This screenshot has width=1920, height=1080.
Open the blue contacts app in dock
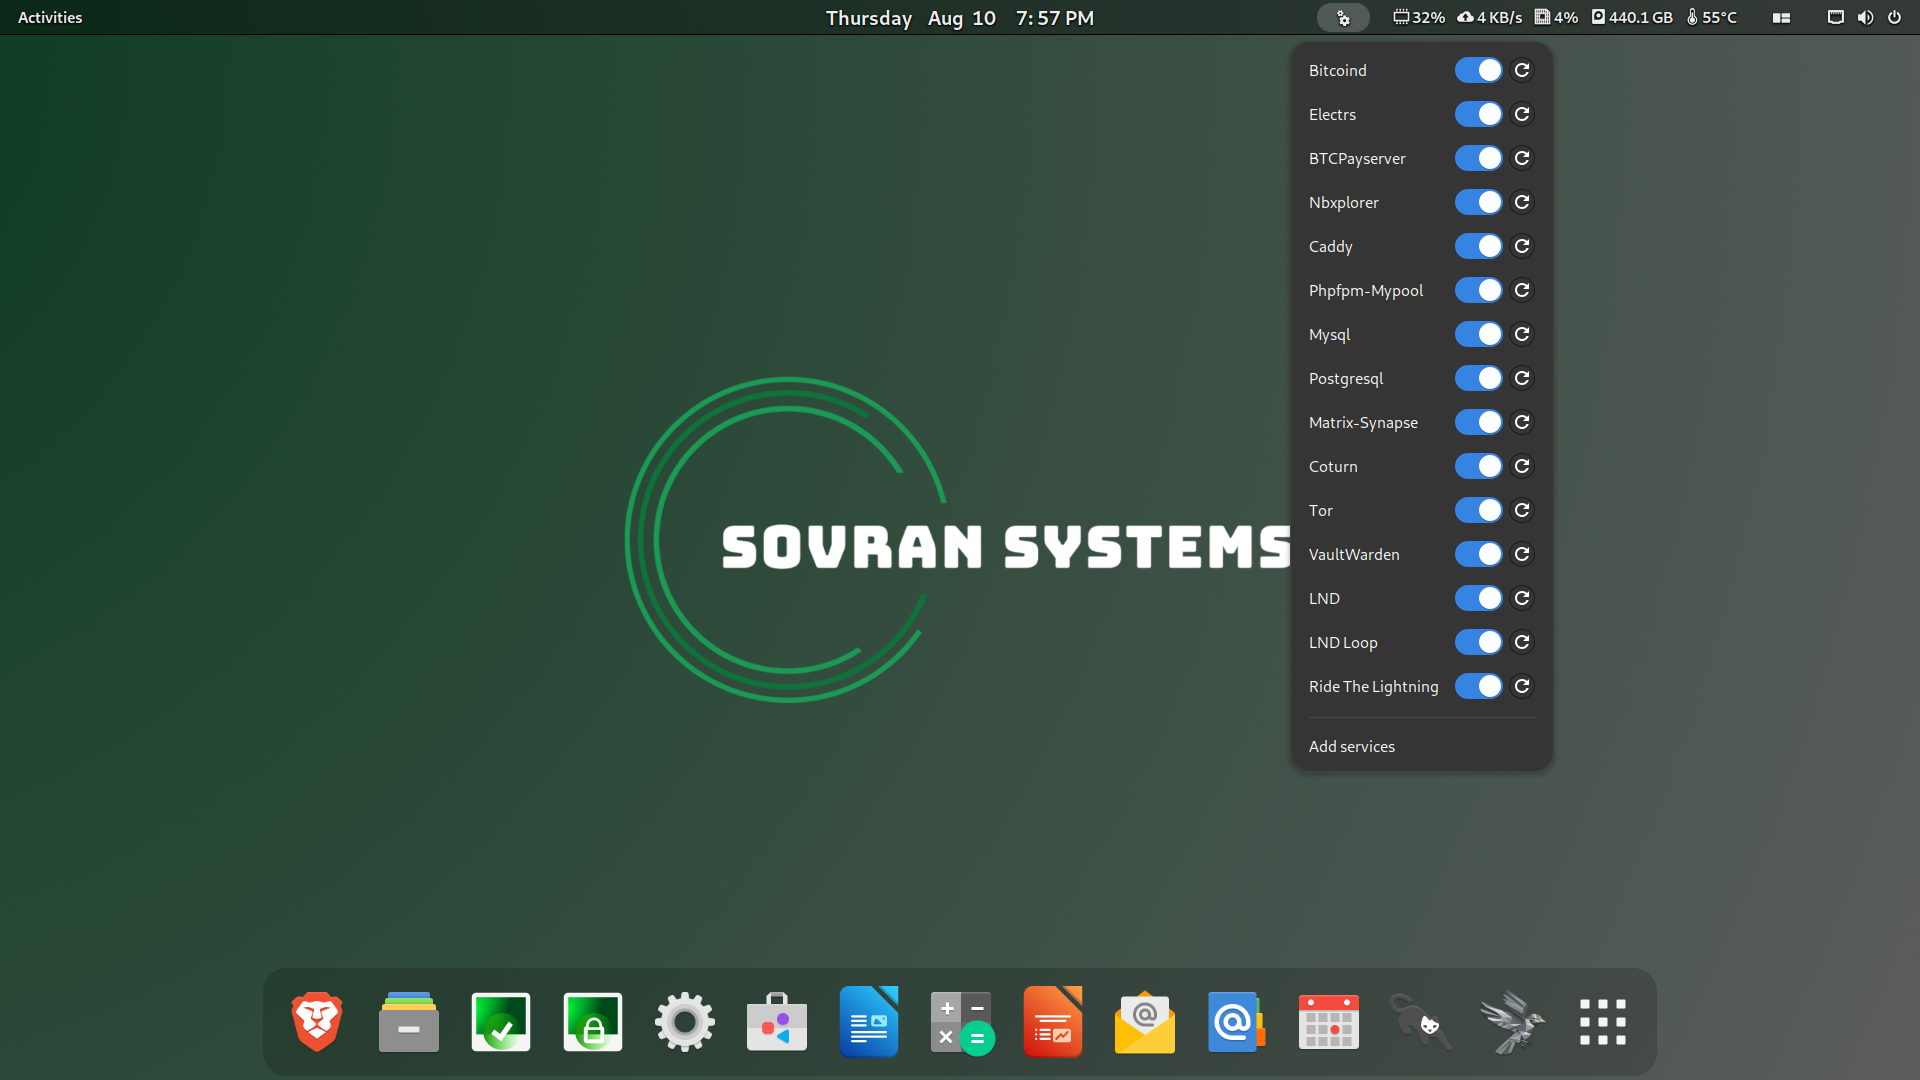[x=1237, y=1022]
